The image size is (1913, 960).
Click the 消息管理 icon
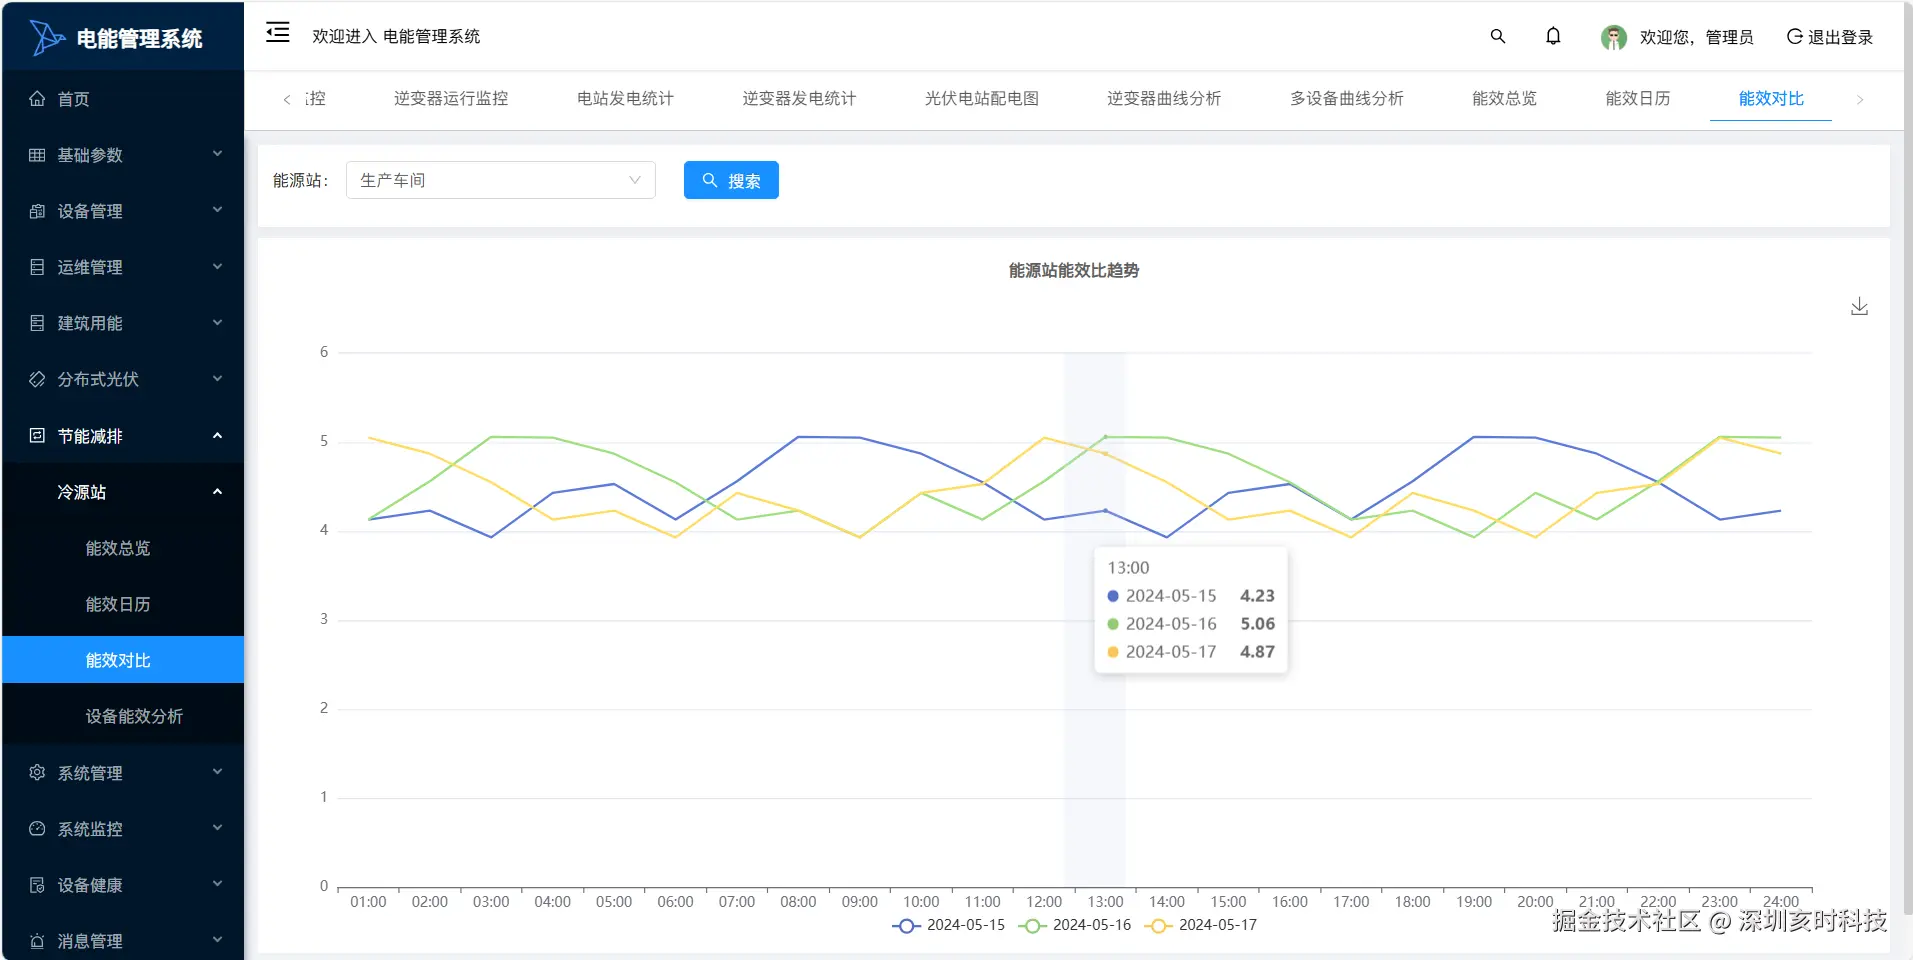(x=37, y=941)
